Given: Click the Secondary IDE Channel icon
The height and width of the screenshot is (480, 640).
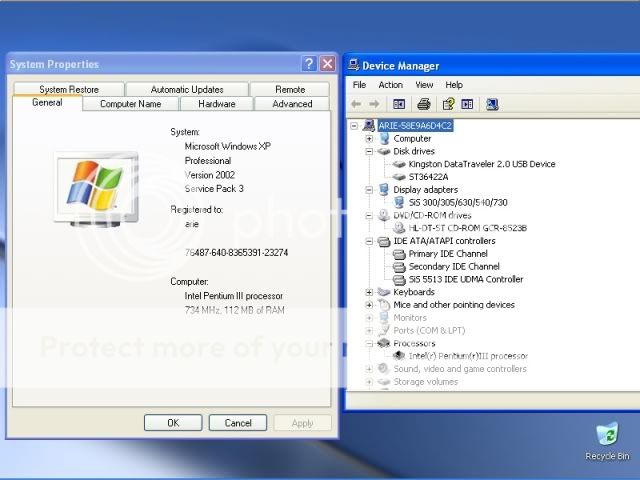Looking at the screenshot, I should click(399, 267).
